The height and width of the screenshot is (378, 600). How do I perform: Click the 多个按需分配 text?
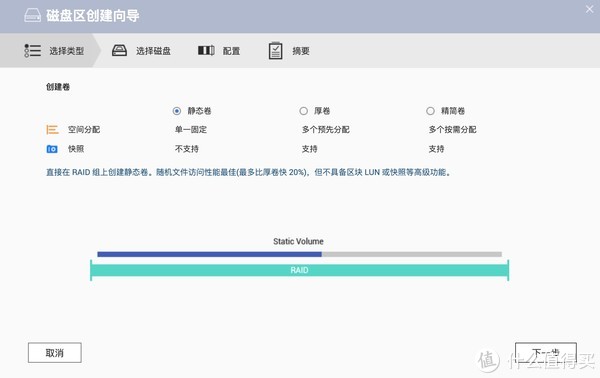point(452,130)
